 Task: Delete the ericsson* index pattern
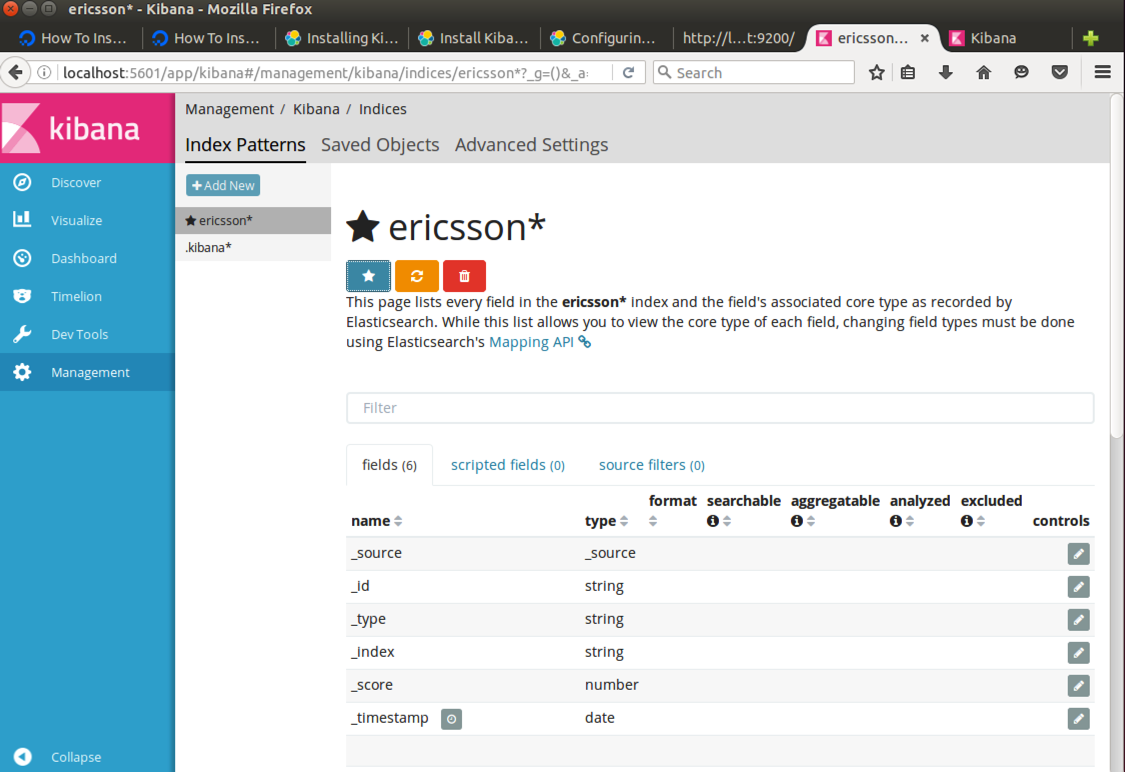coord(464,276)
